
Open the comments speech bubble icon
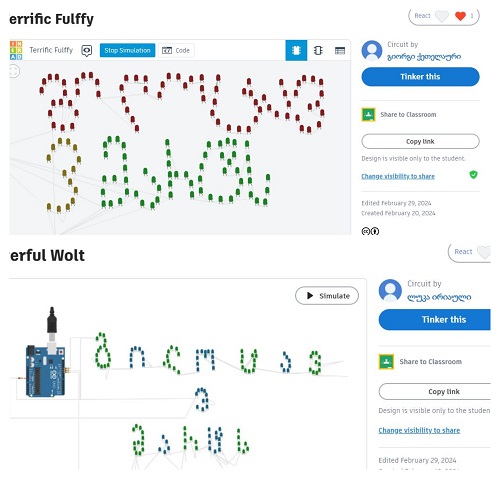pyautogui.click(x=87, y=51)
